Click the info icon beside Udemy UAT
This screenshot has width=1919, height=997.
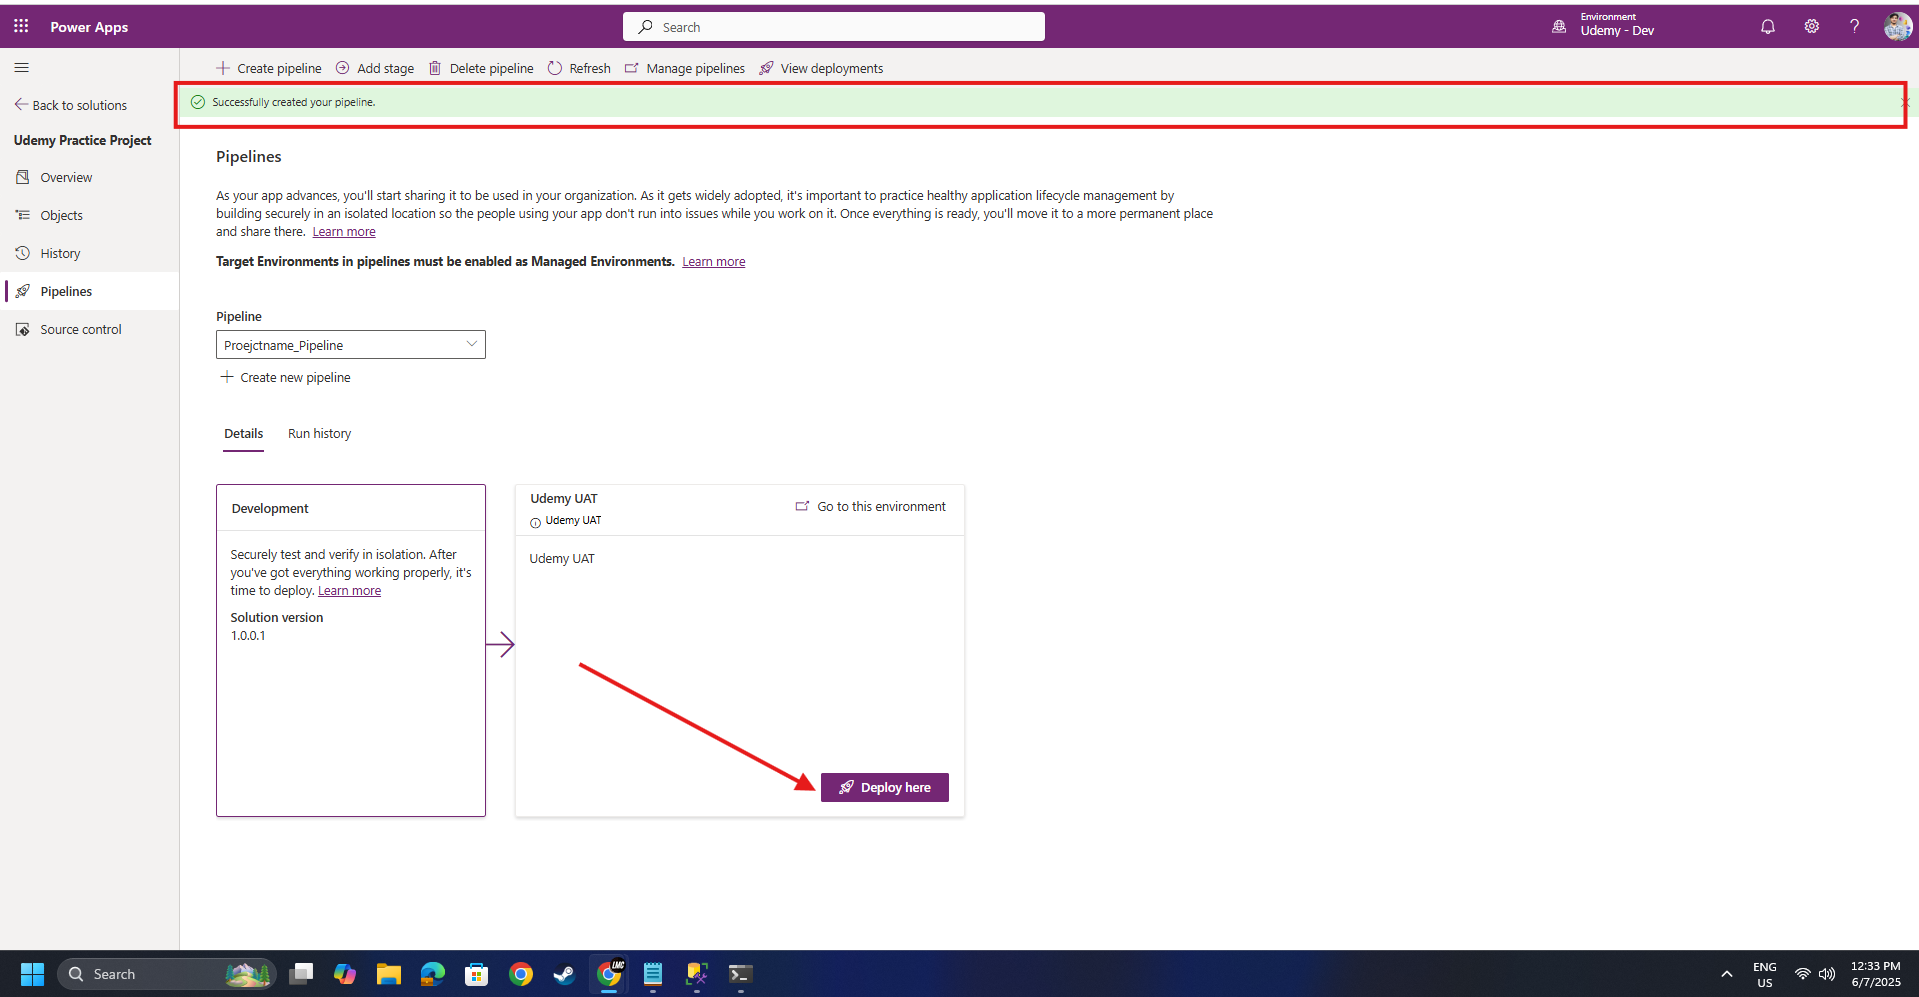[535, 522]
